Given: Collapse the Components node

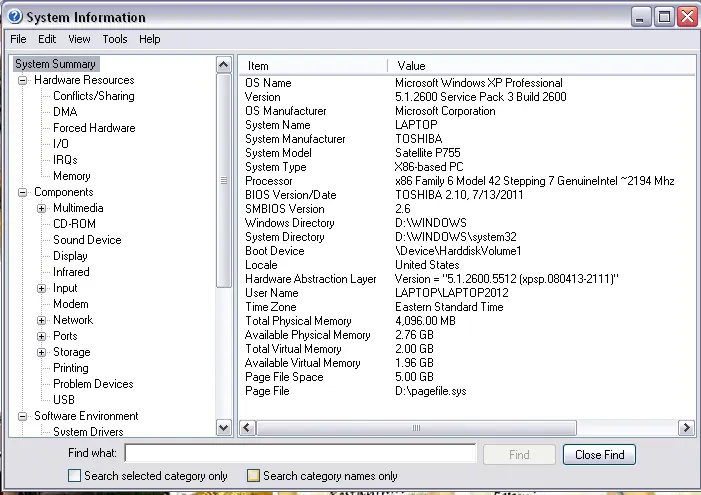Looking at the screenshot, I should (22, 193).
